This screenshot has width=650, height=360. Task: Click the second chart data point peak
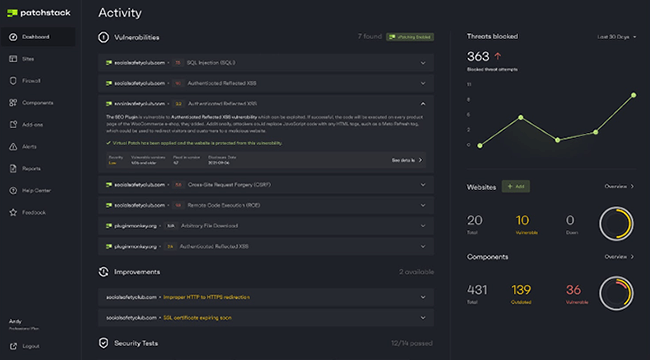[521, 117]
